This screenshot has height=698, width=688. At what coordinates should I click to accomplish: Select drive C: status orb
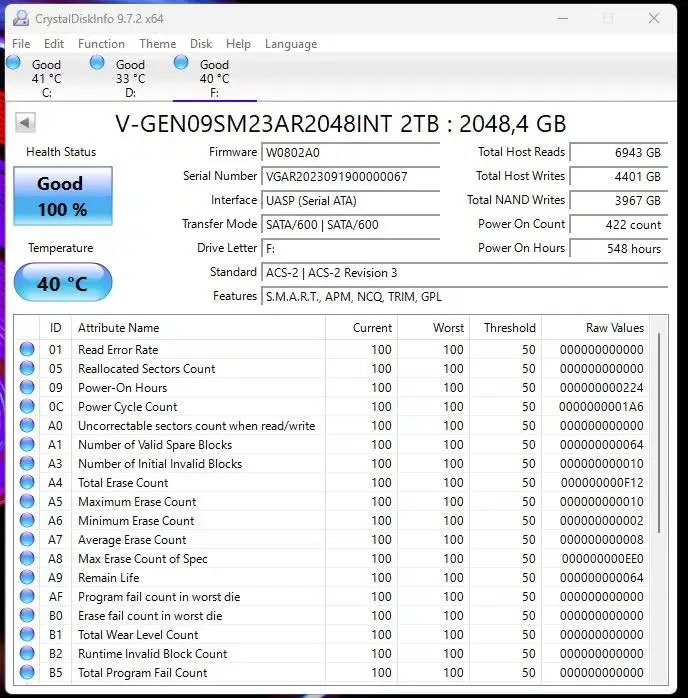pos(14,63)
